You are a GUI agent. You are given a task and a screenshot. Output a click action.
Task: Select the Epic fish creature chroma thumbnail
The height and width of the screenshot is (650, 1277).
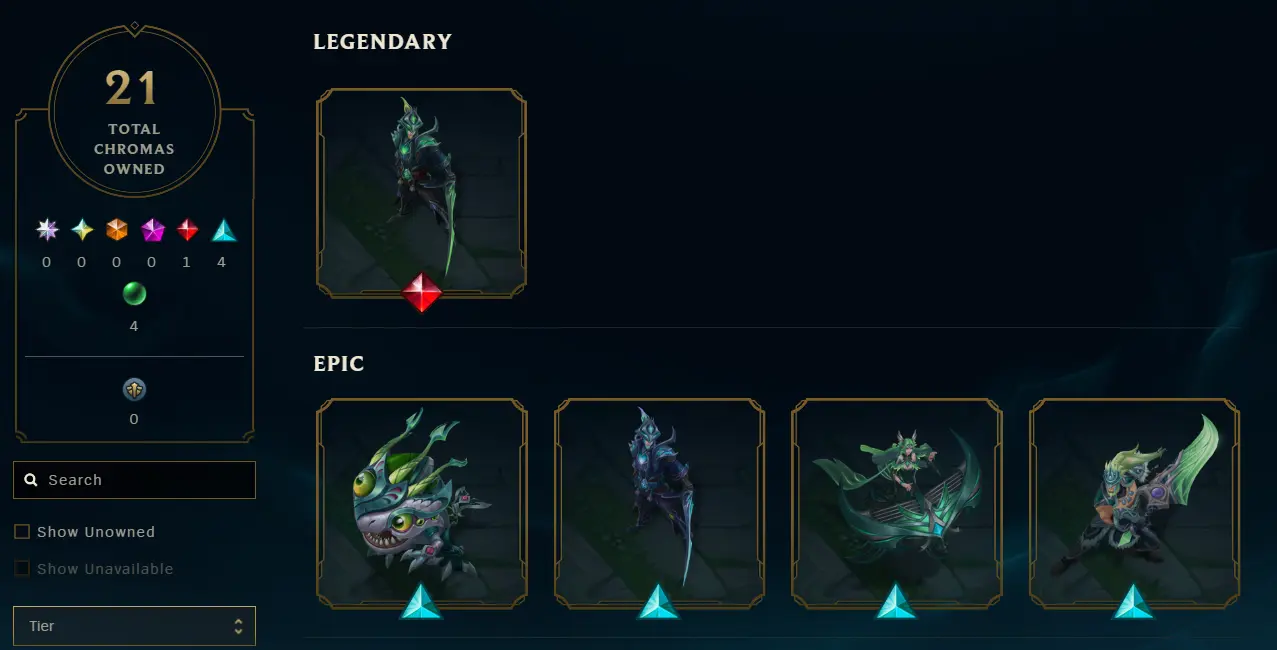click(421, 503)
